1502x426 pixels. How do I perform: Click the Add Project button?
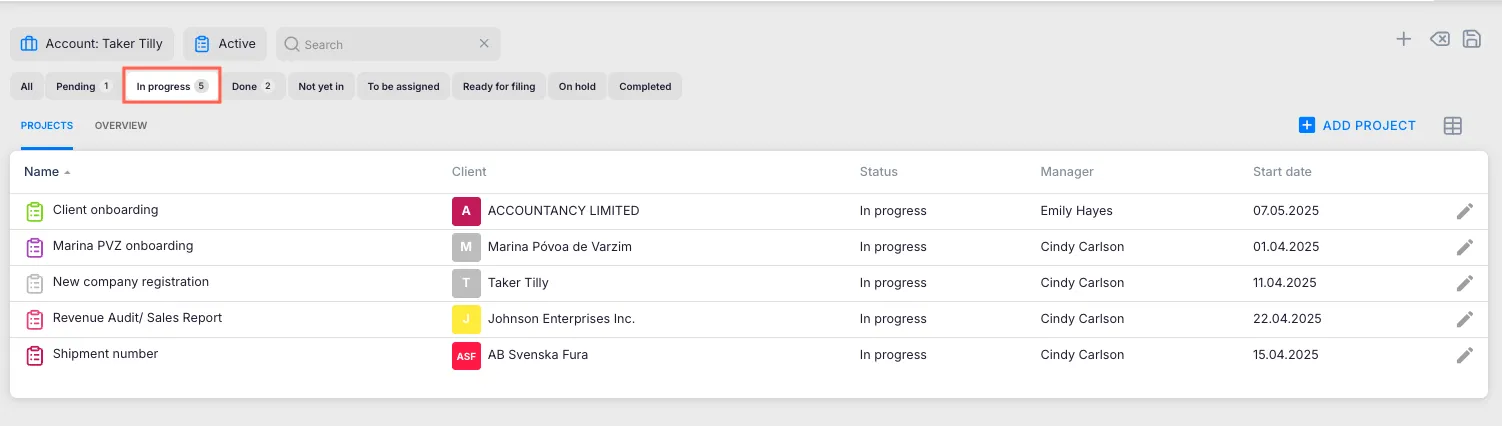point(1357,126)
